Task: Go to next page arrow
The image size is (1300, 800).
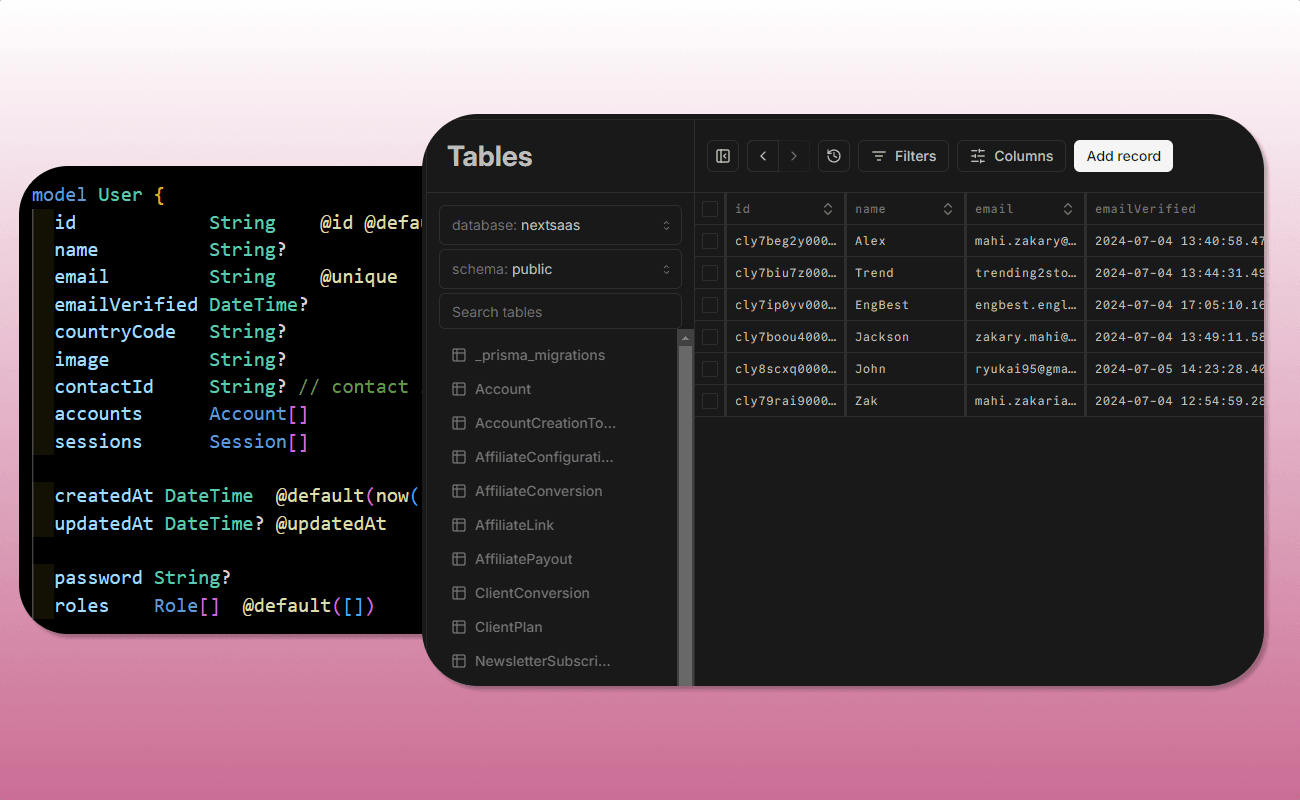Action: click(794, 156)
